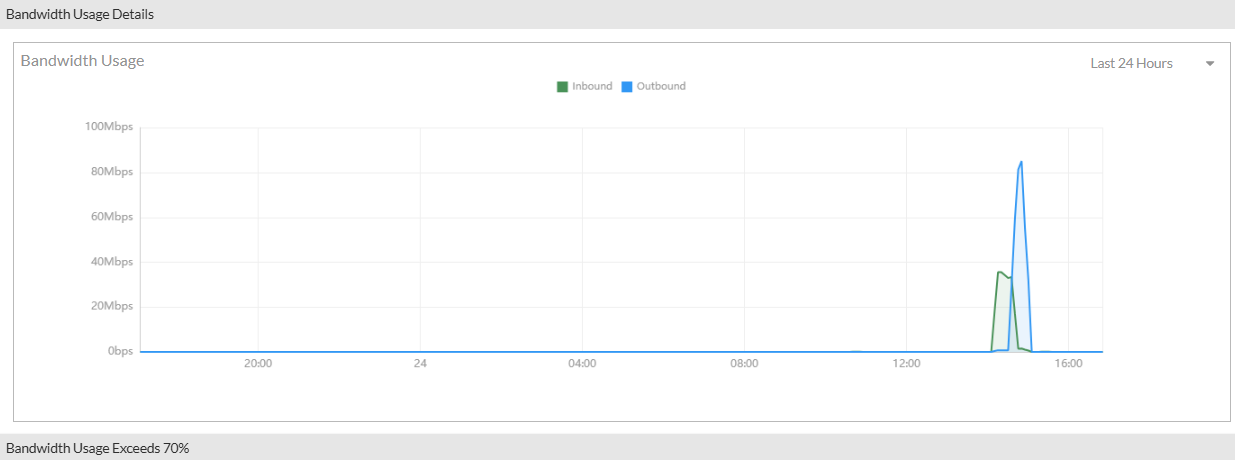The height and width of the screenshot is (460, 1235).
Task: Click the 08:00 x-axis time label
Action: click(x=744, y=364)
